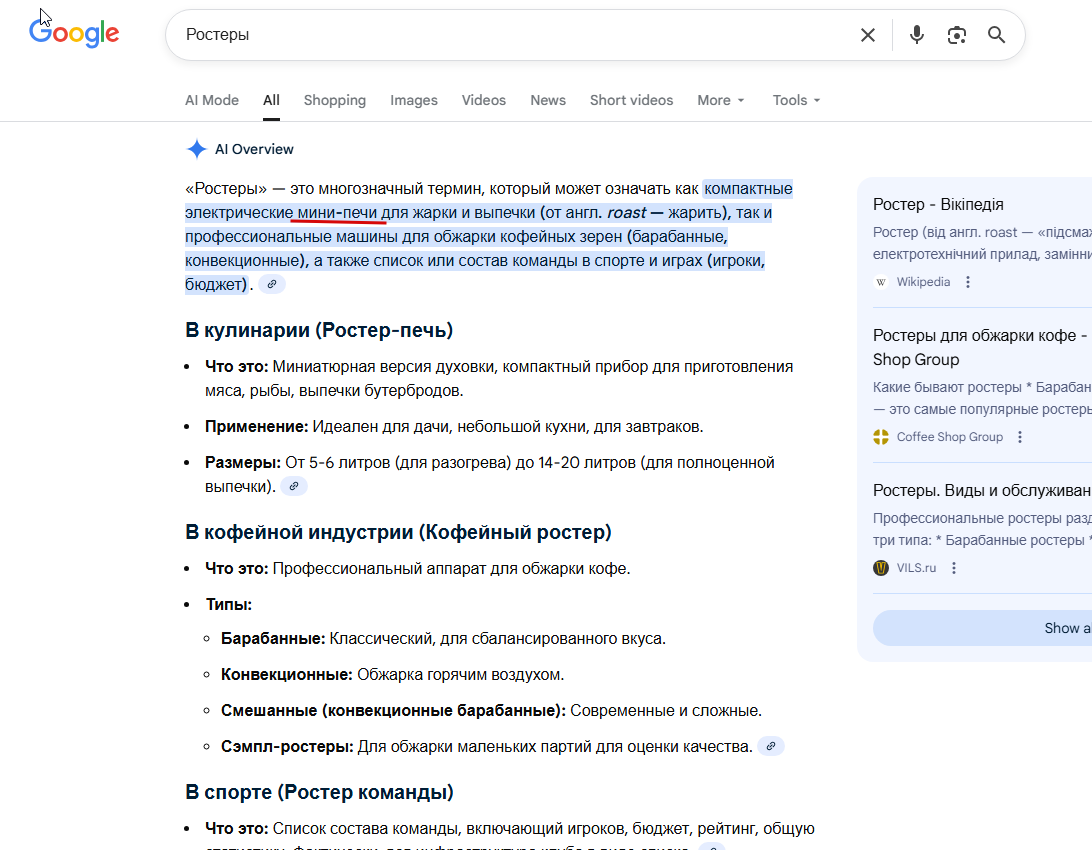Switch to AI Mode tab
Viewport: 1092px width, 850px height.
coord(212,100)
